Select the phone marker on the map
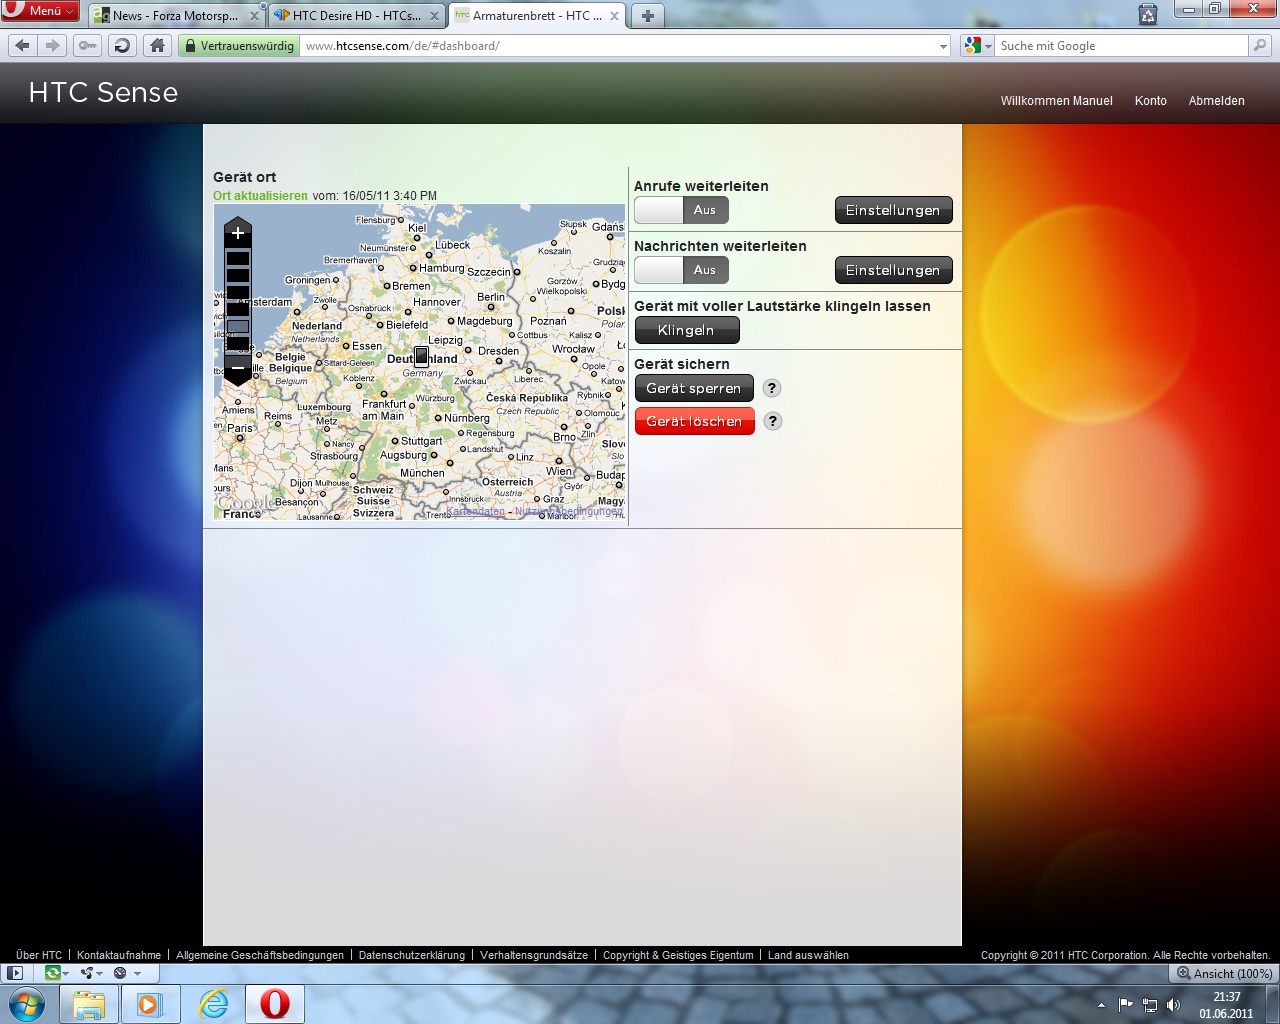Image resolution: width=1280 pixels, height=1024 pixels. click(422, 356)
